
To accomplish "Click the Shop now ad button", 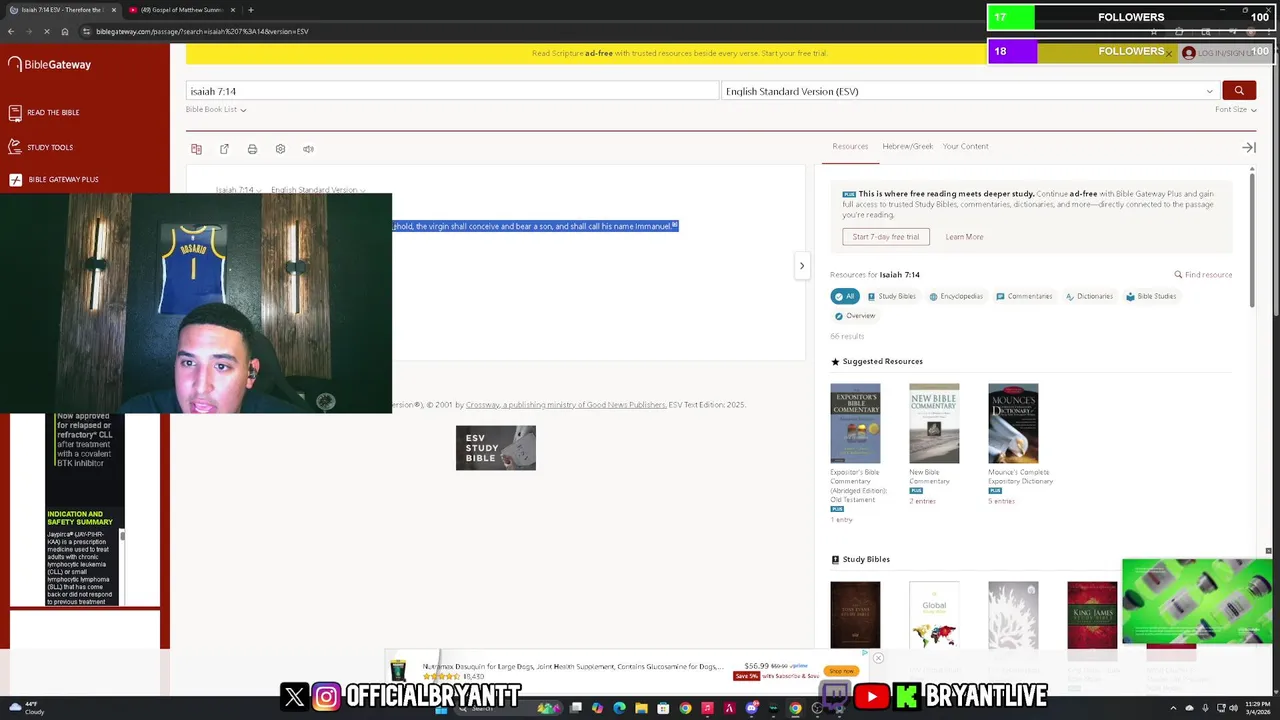I will [x=840, y=671].
